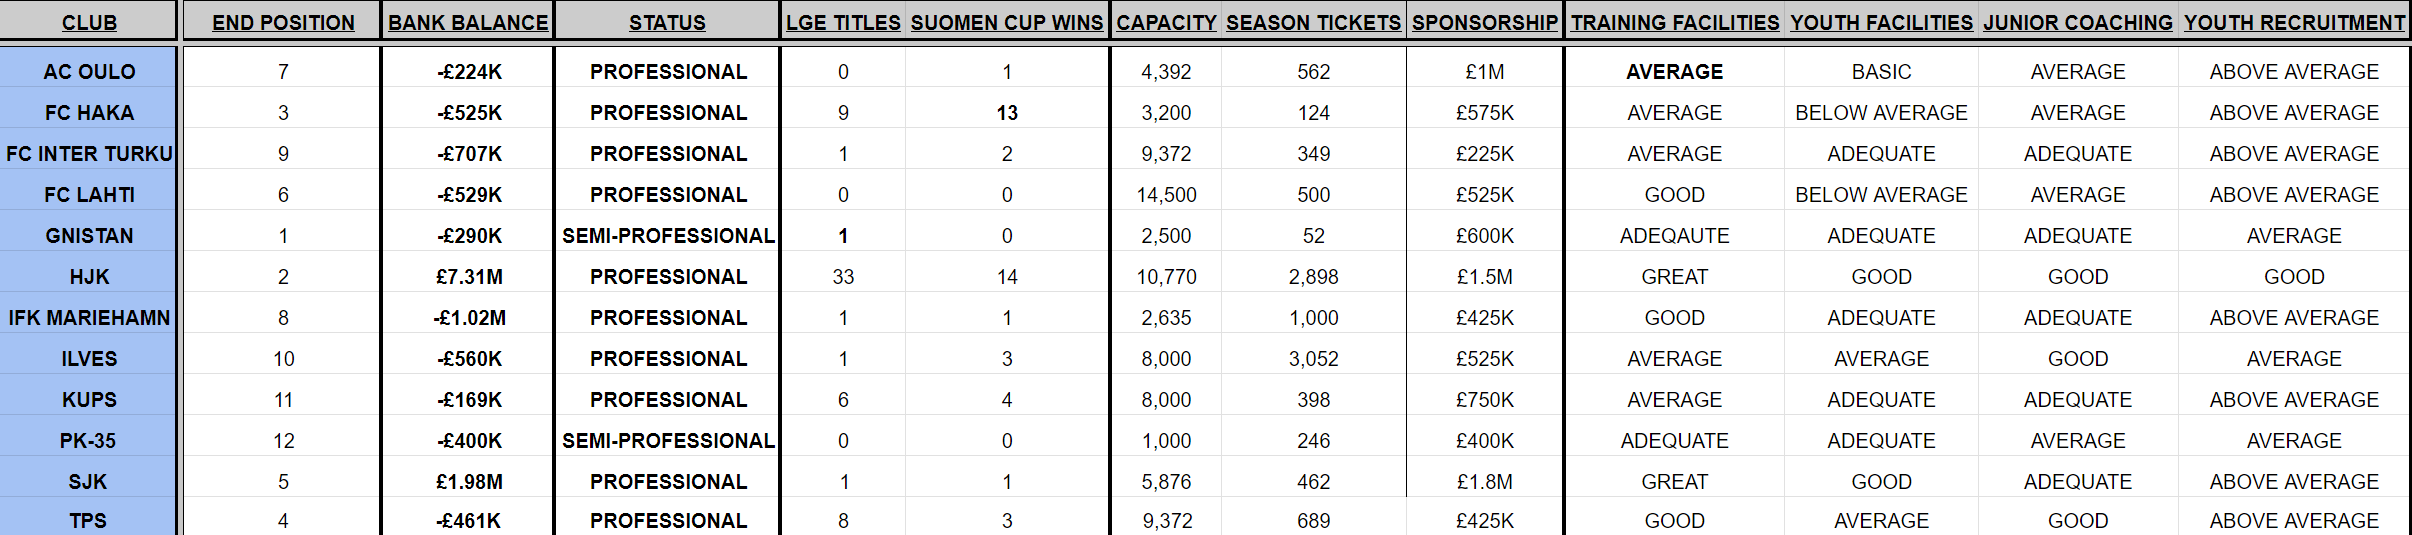This screenshot has width=2412, height=535.
Task: Select the IFK MARIEHAMN row label
Action: [89, 318]
